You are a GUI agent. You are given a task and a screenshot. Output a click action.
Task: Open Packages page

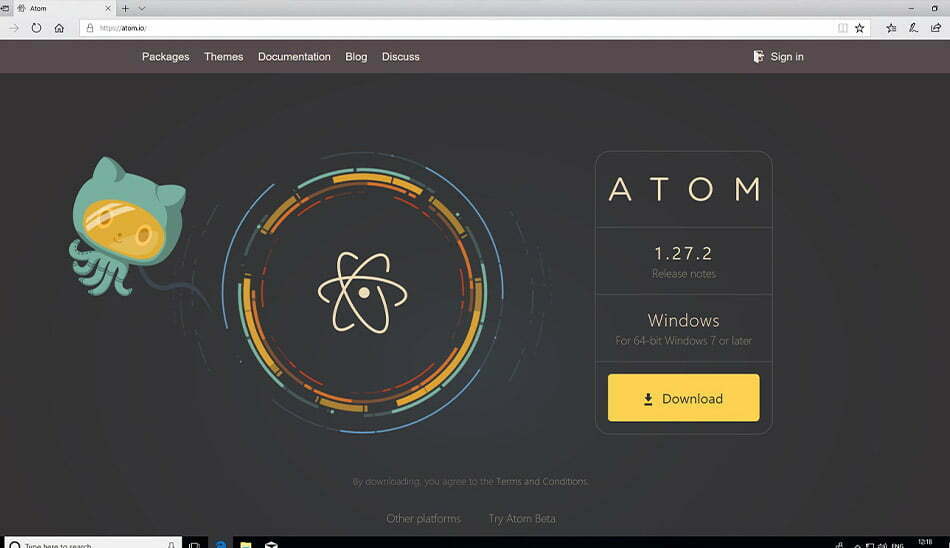165,56
